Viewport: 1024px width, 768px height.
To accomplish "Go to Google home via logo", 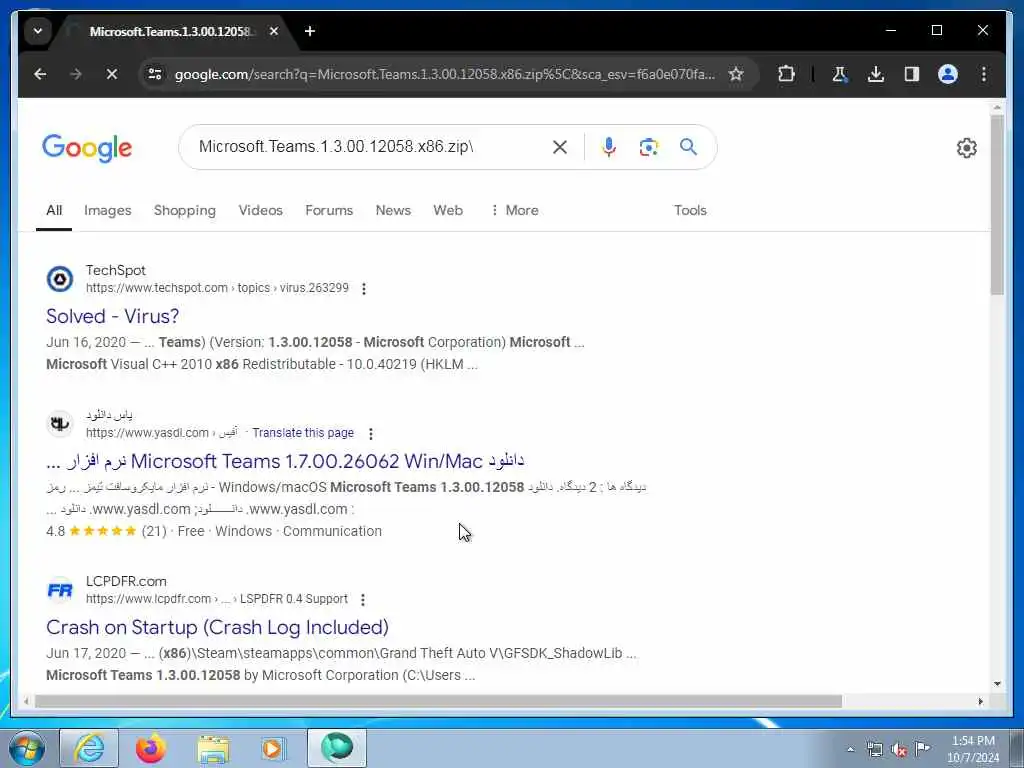I will [x=87, y=148].
